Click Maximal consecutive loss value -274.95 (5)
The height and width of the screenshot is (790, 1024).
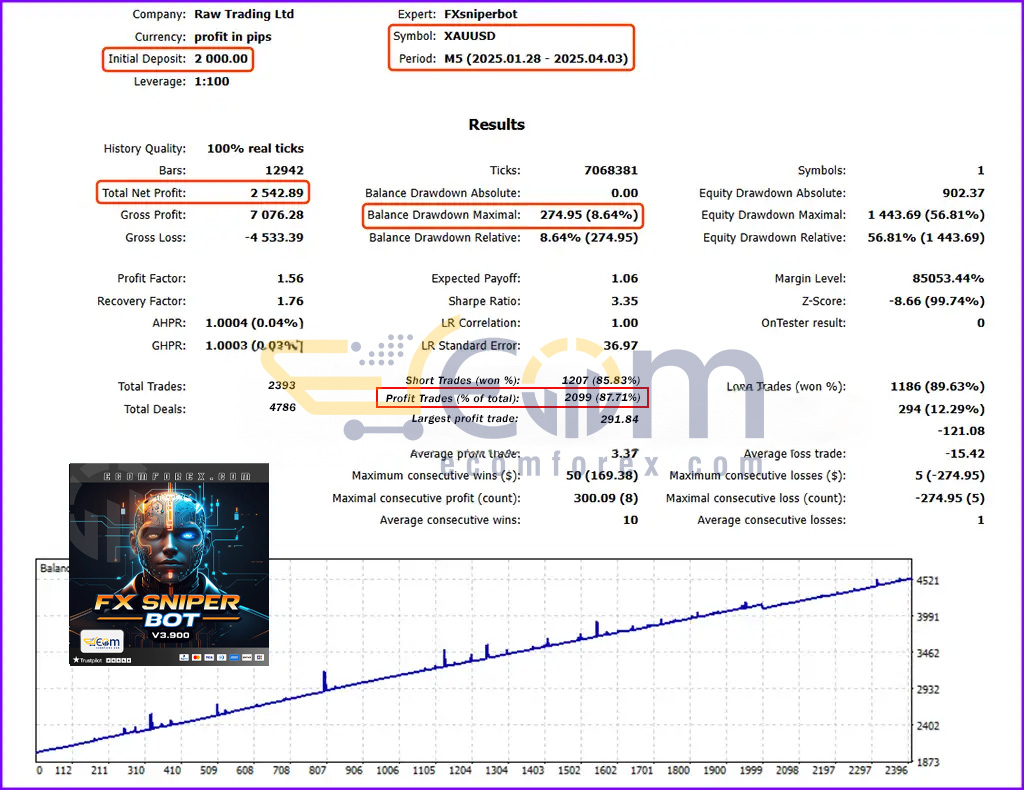tap(950, 498)
